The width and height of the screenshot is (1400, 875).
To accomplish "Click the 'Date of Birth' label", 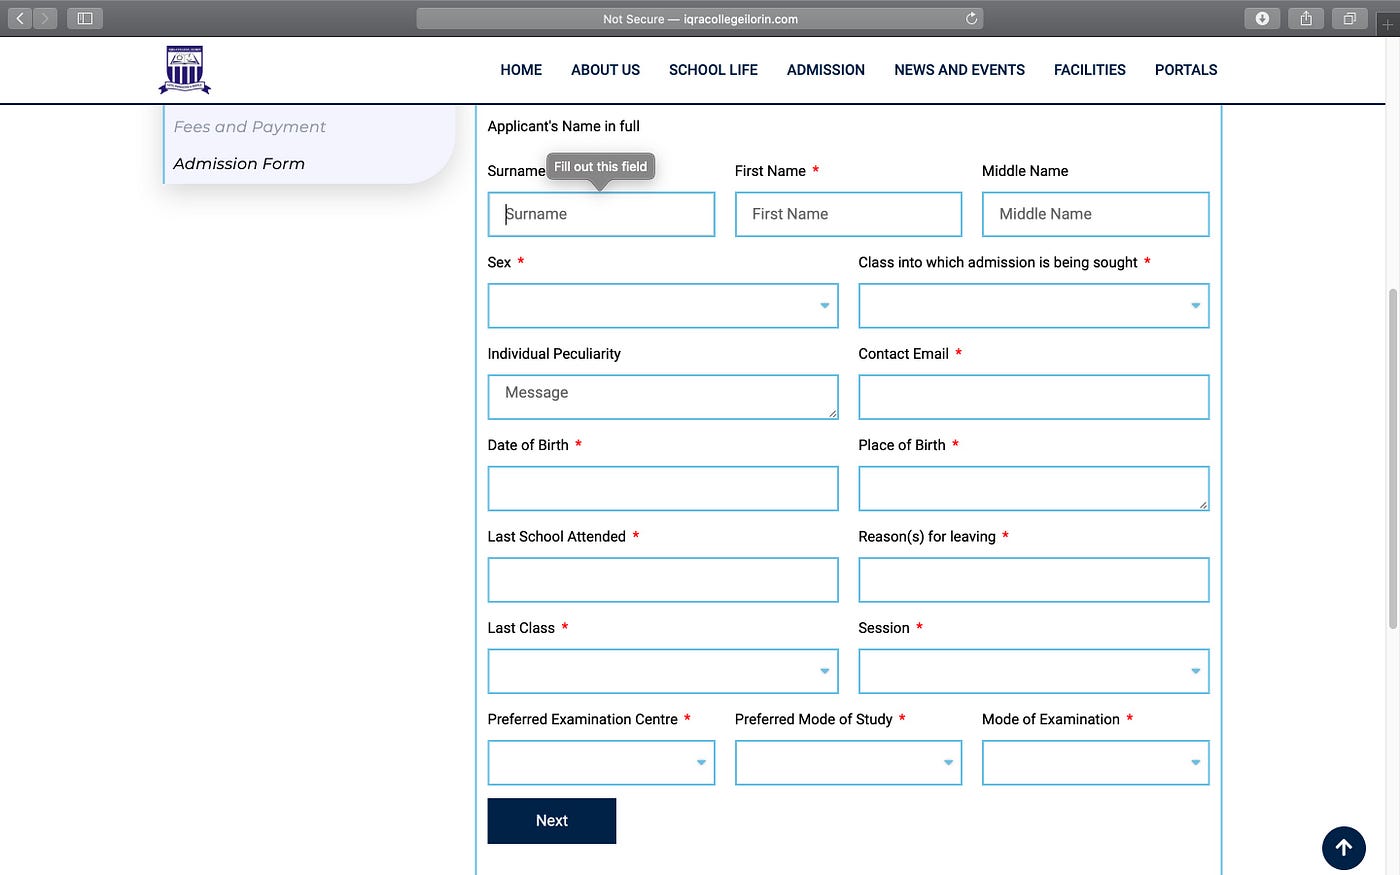I will click(x=528, y=445).
